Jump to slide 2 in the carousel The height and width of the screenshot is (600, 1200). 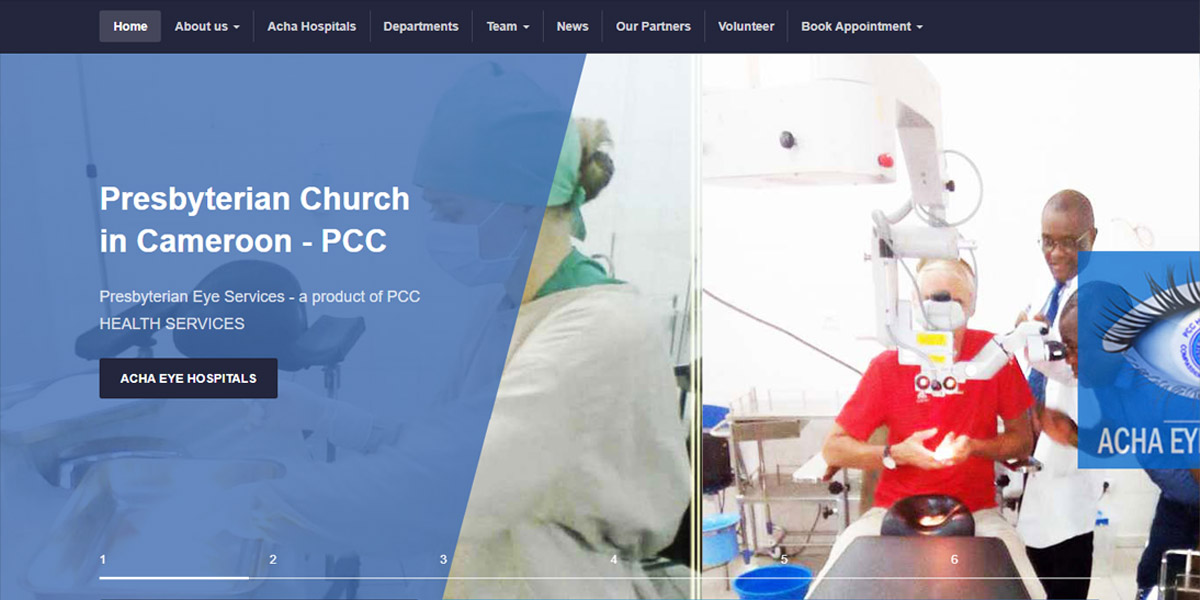coord(273,559)
